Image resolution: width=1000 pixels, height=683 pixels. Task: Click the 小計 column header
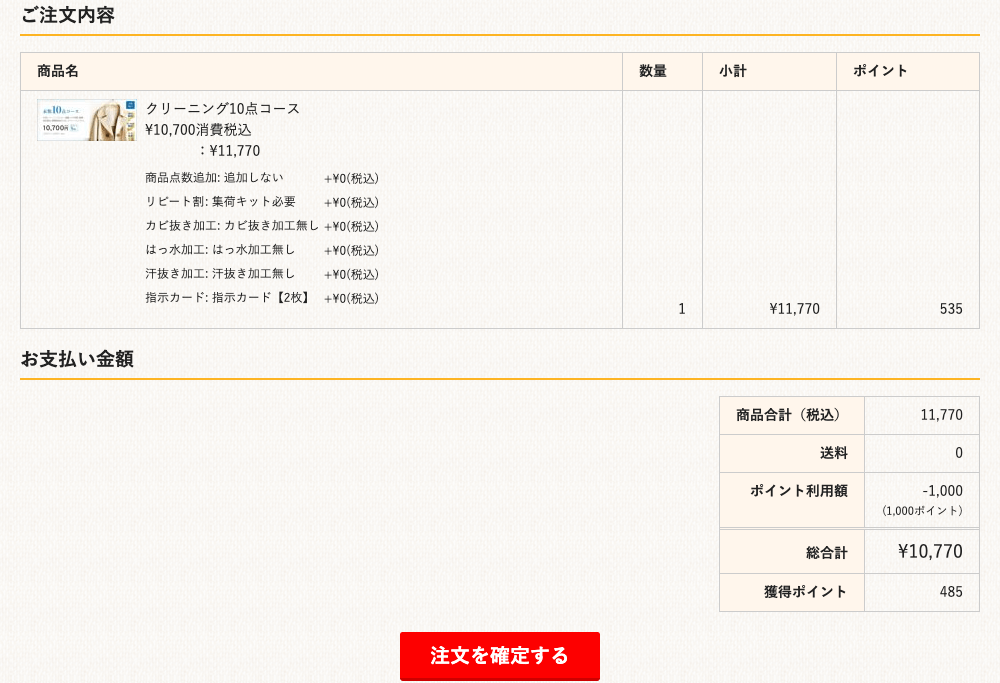click(733, 71)
